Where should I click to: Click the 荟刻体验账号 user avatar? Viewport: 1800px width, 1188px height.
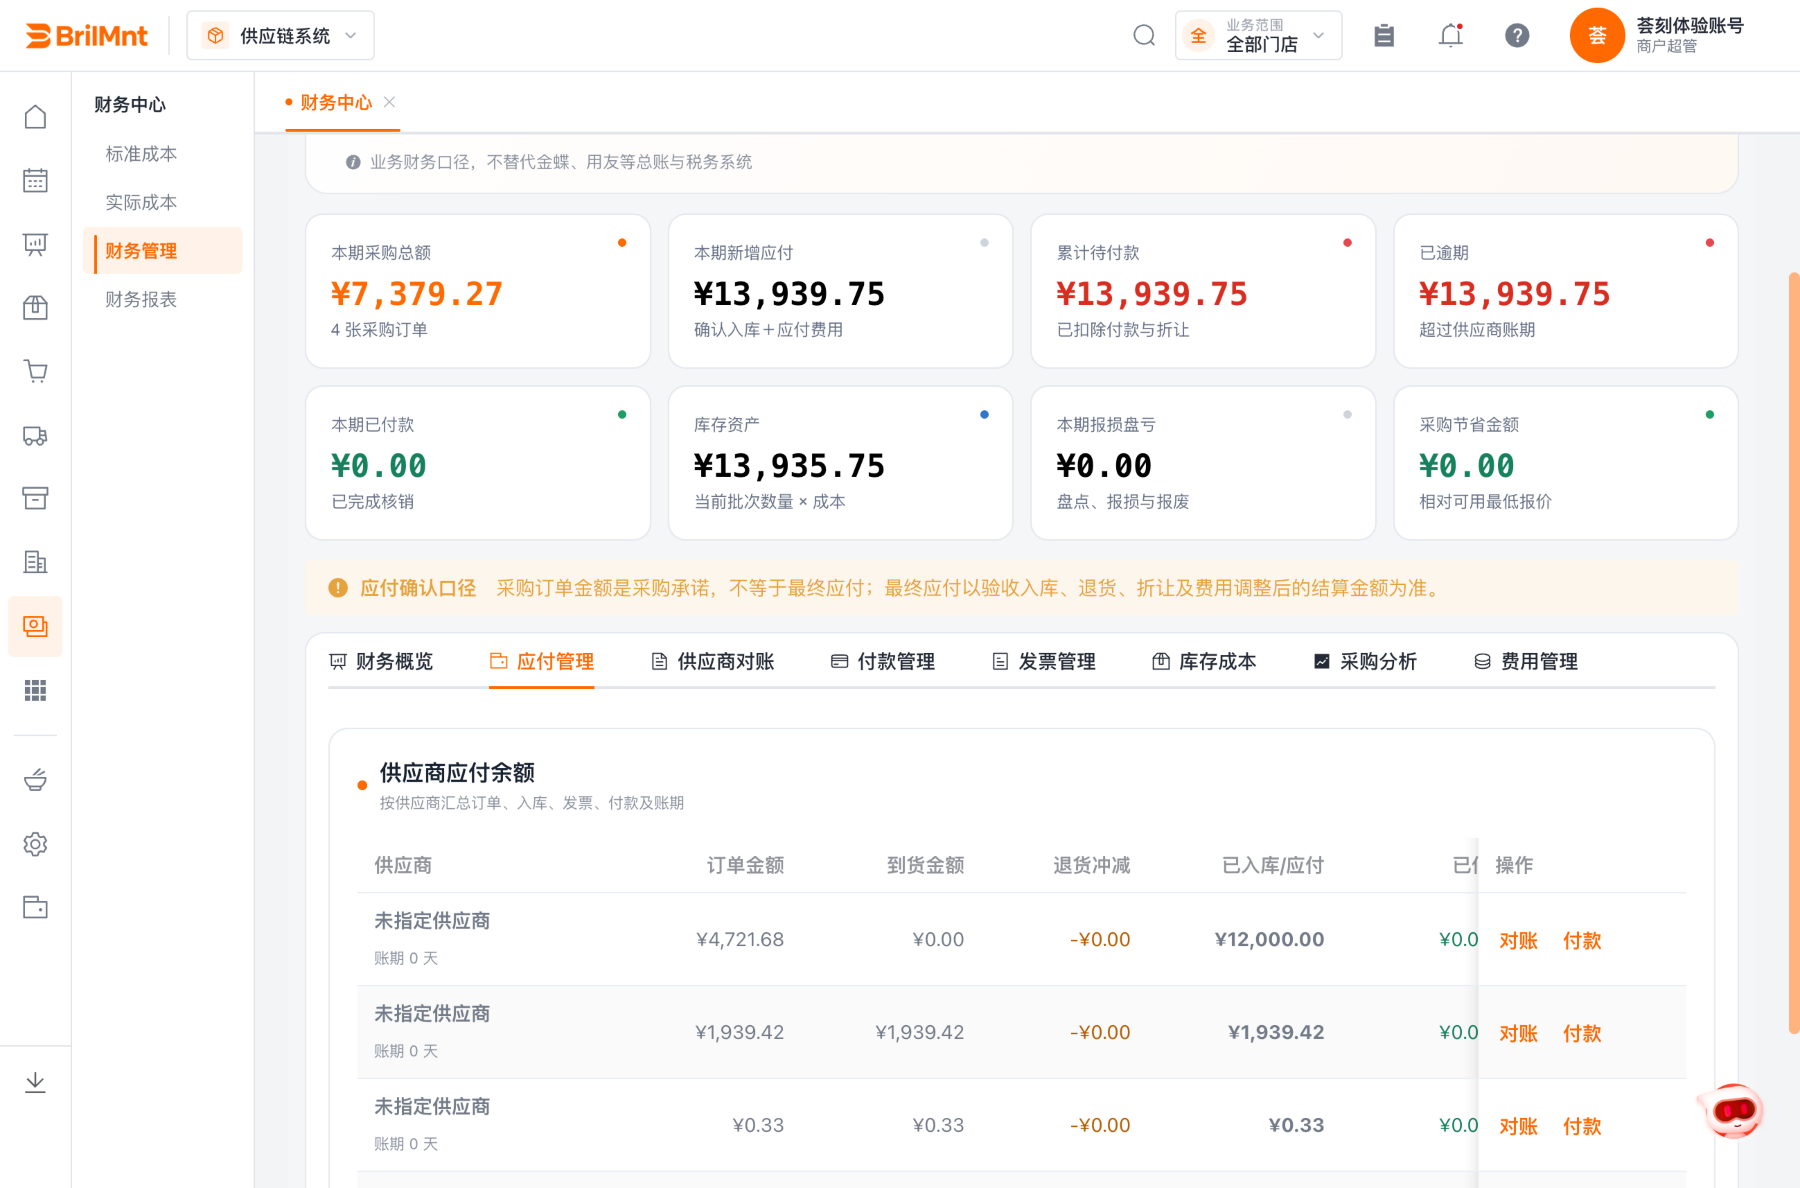click(1597, 36)
